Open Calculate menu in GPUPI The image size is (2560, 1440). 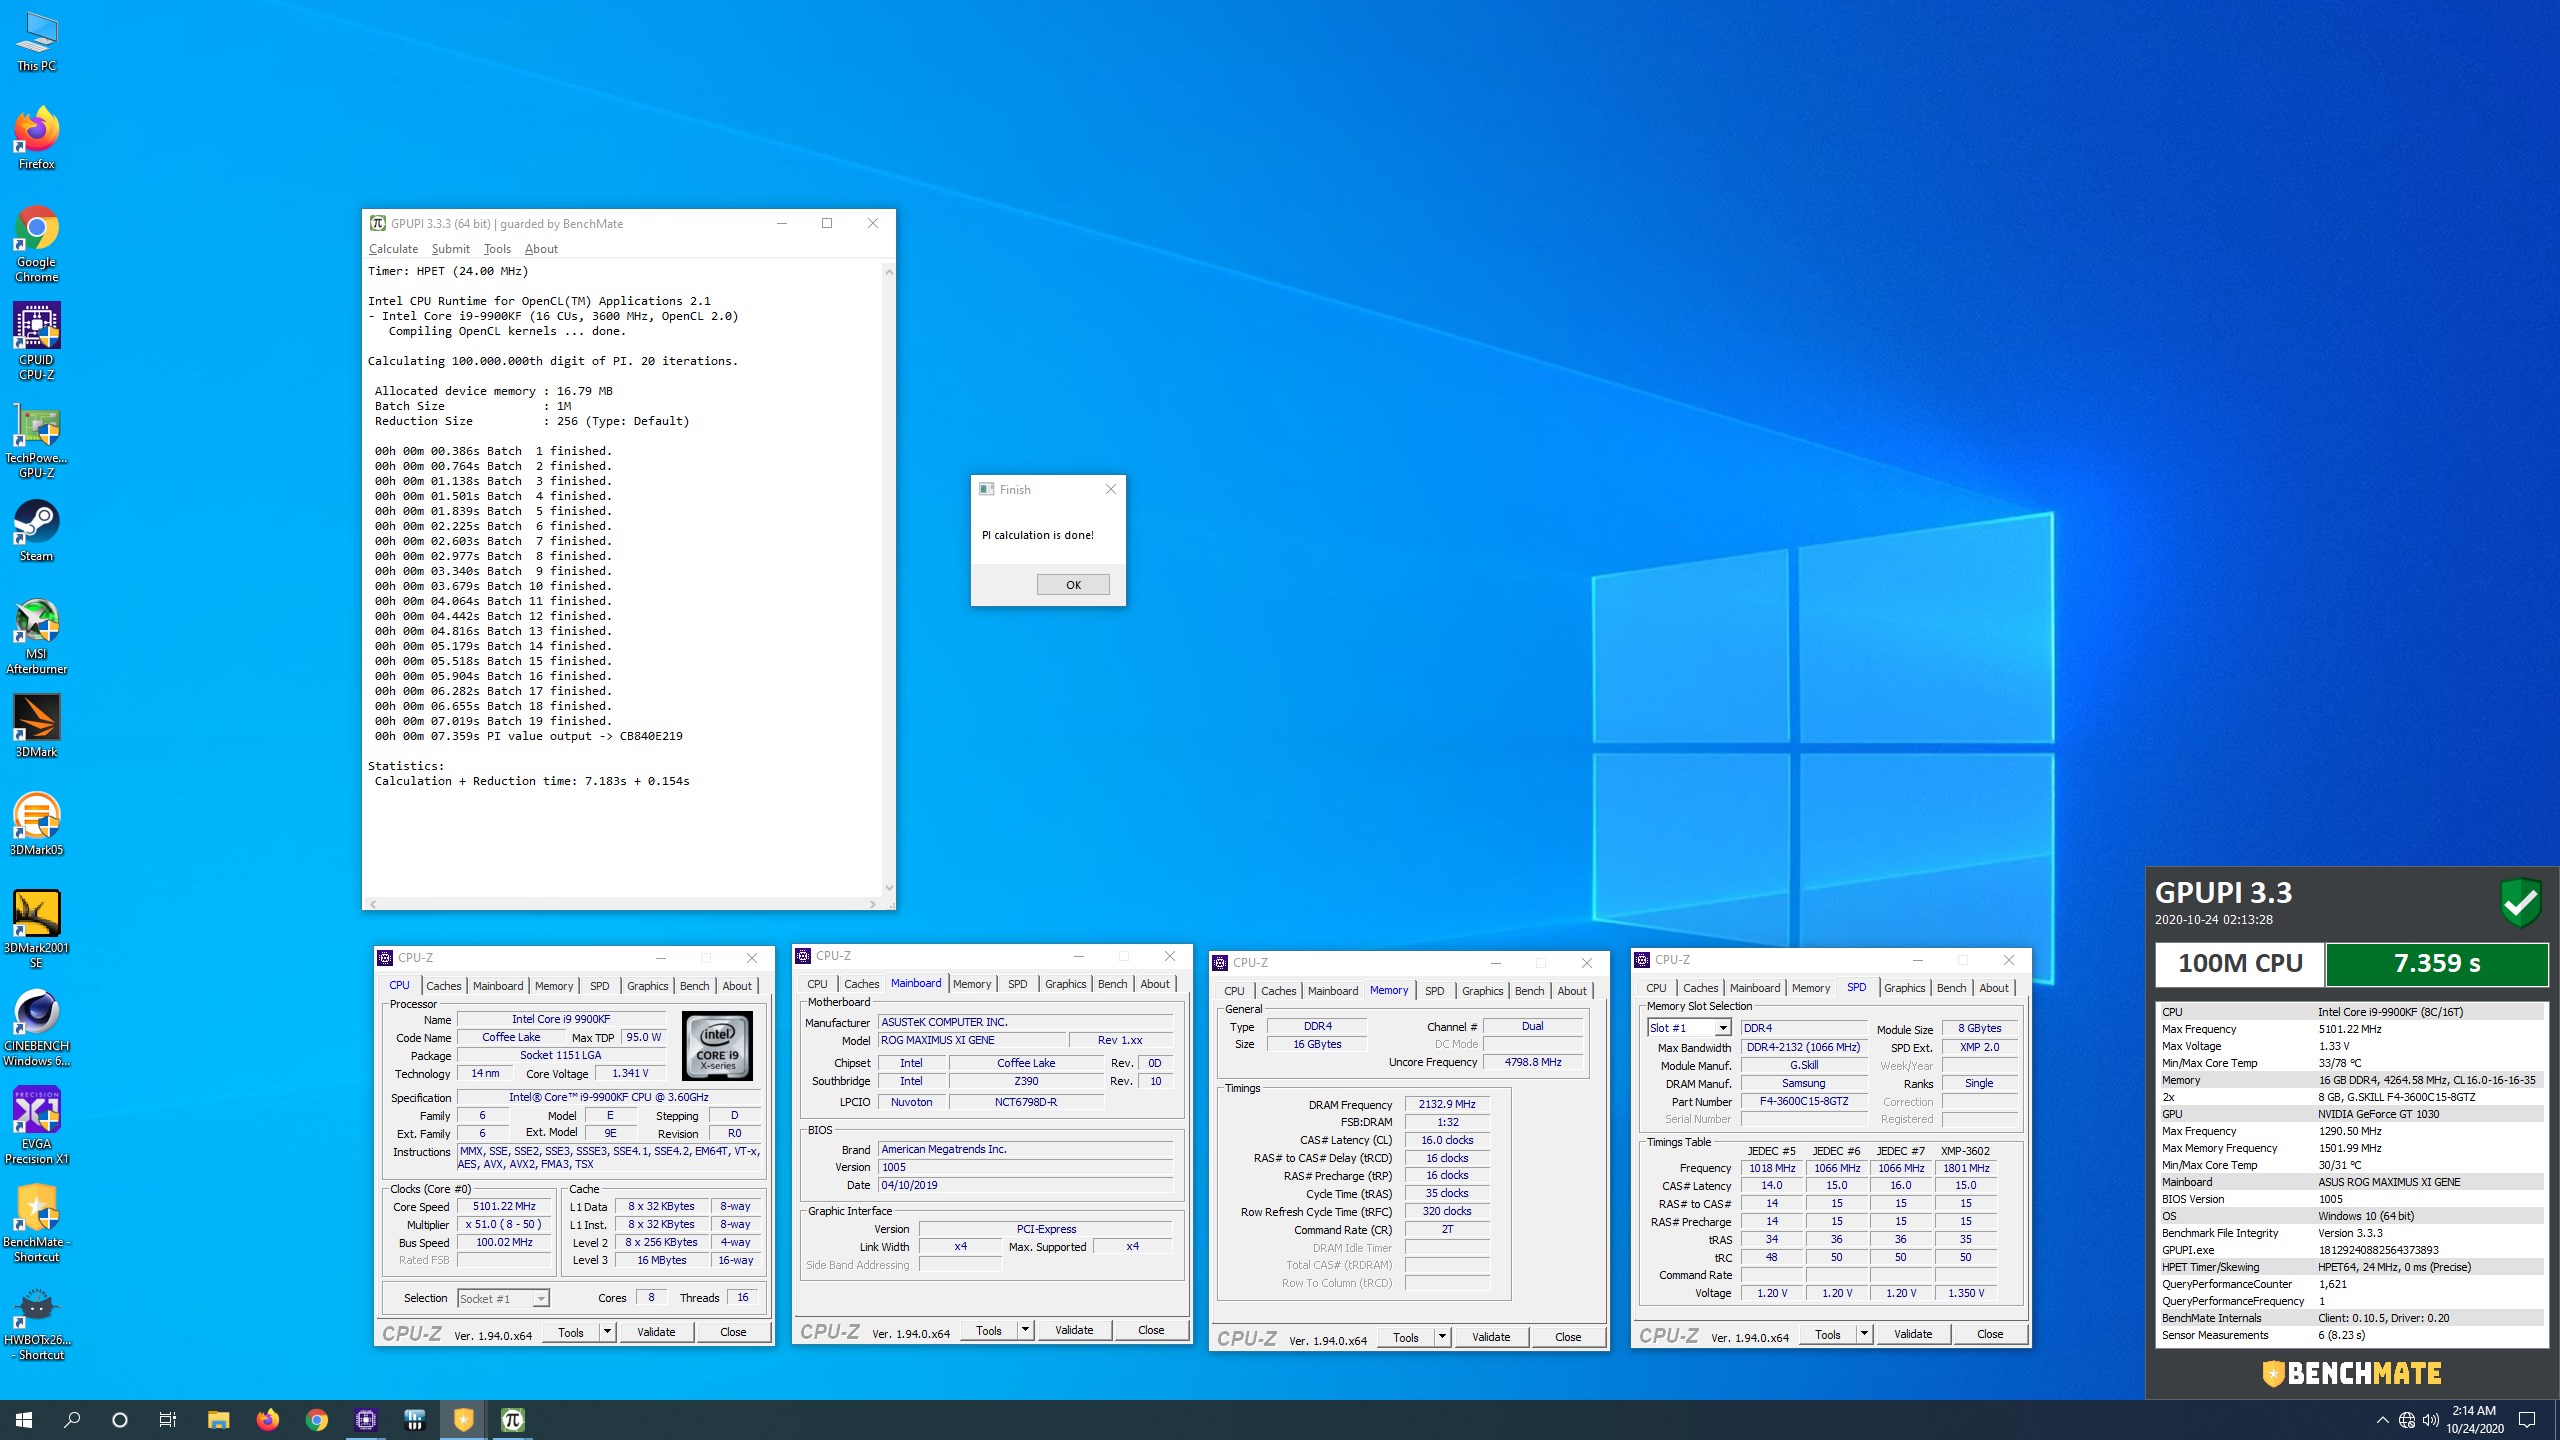pos(393,249)
